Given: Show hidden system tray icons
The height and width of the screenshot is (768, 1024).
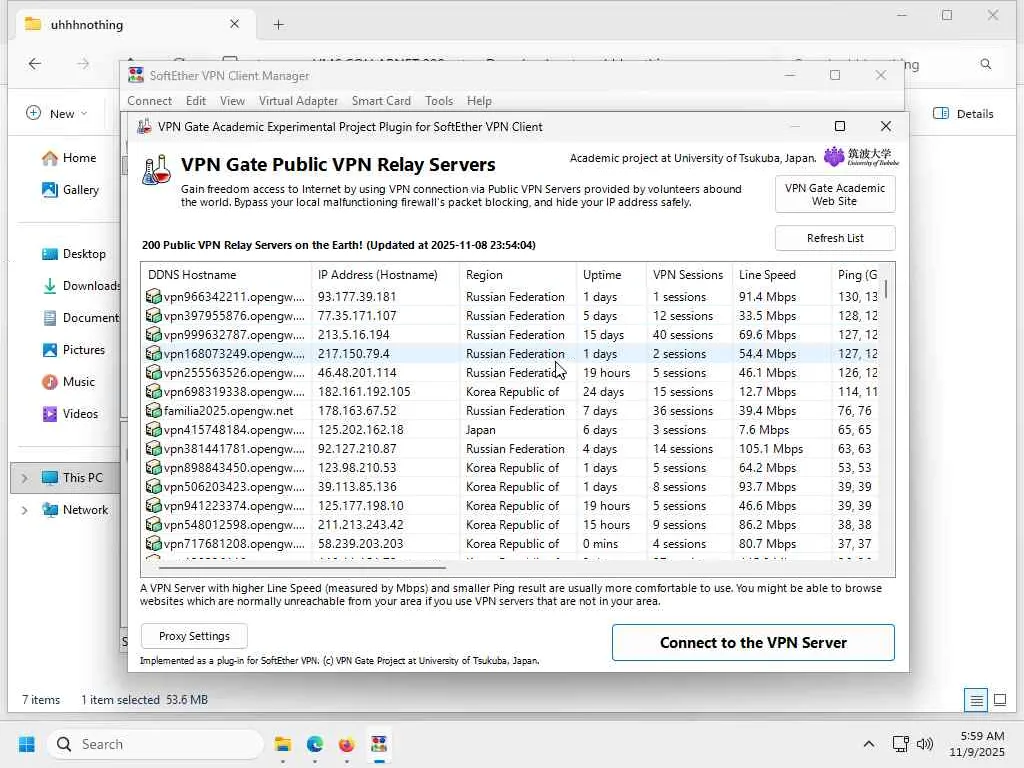Looking at the screenshot, I should pos(869,744).
